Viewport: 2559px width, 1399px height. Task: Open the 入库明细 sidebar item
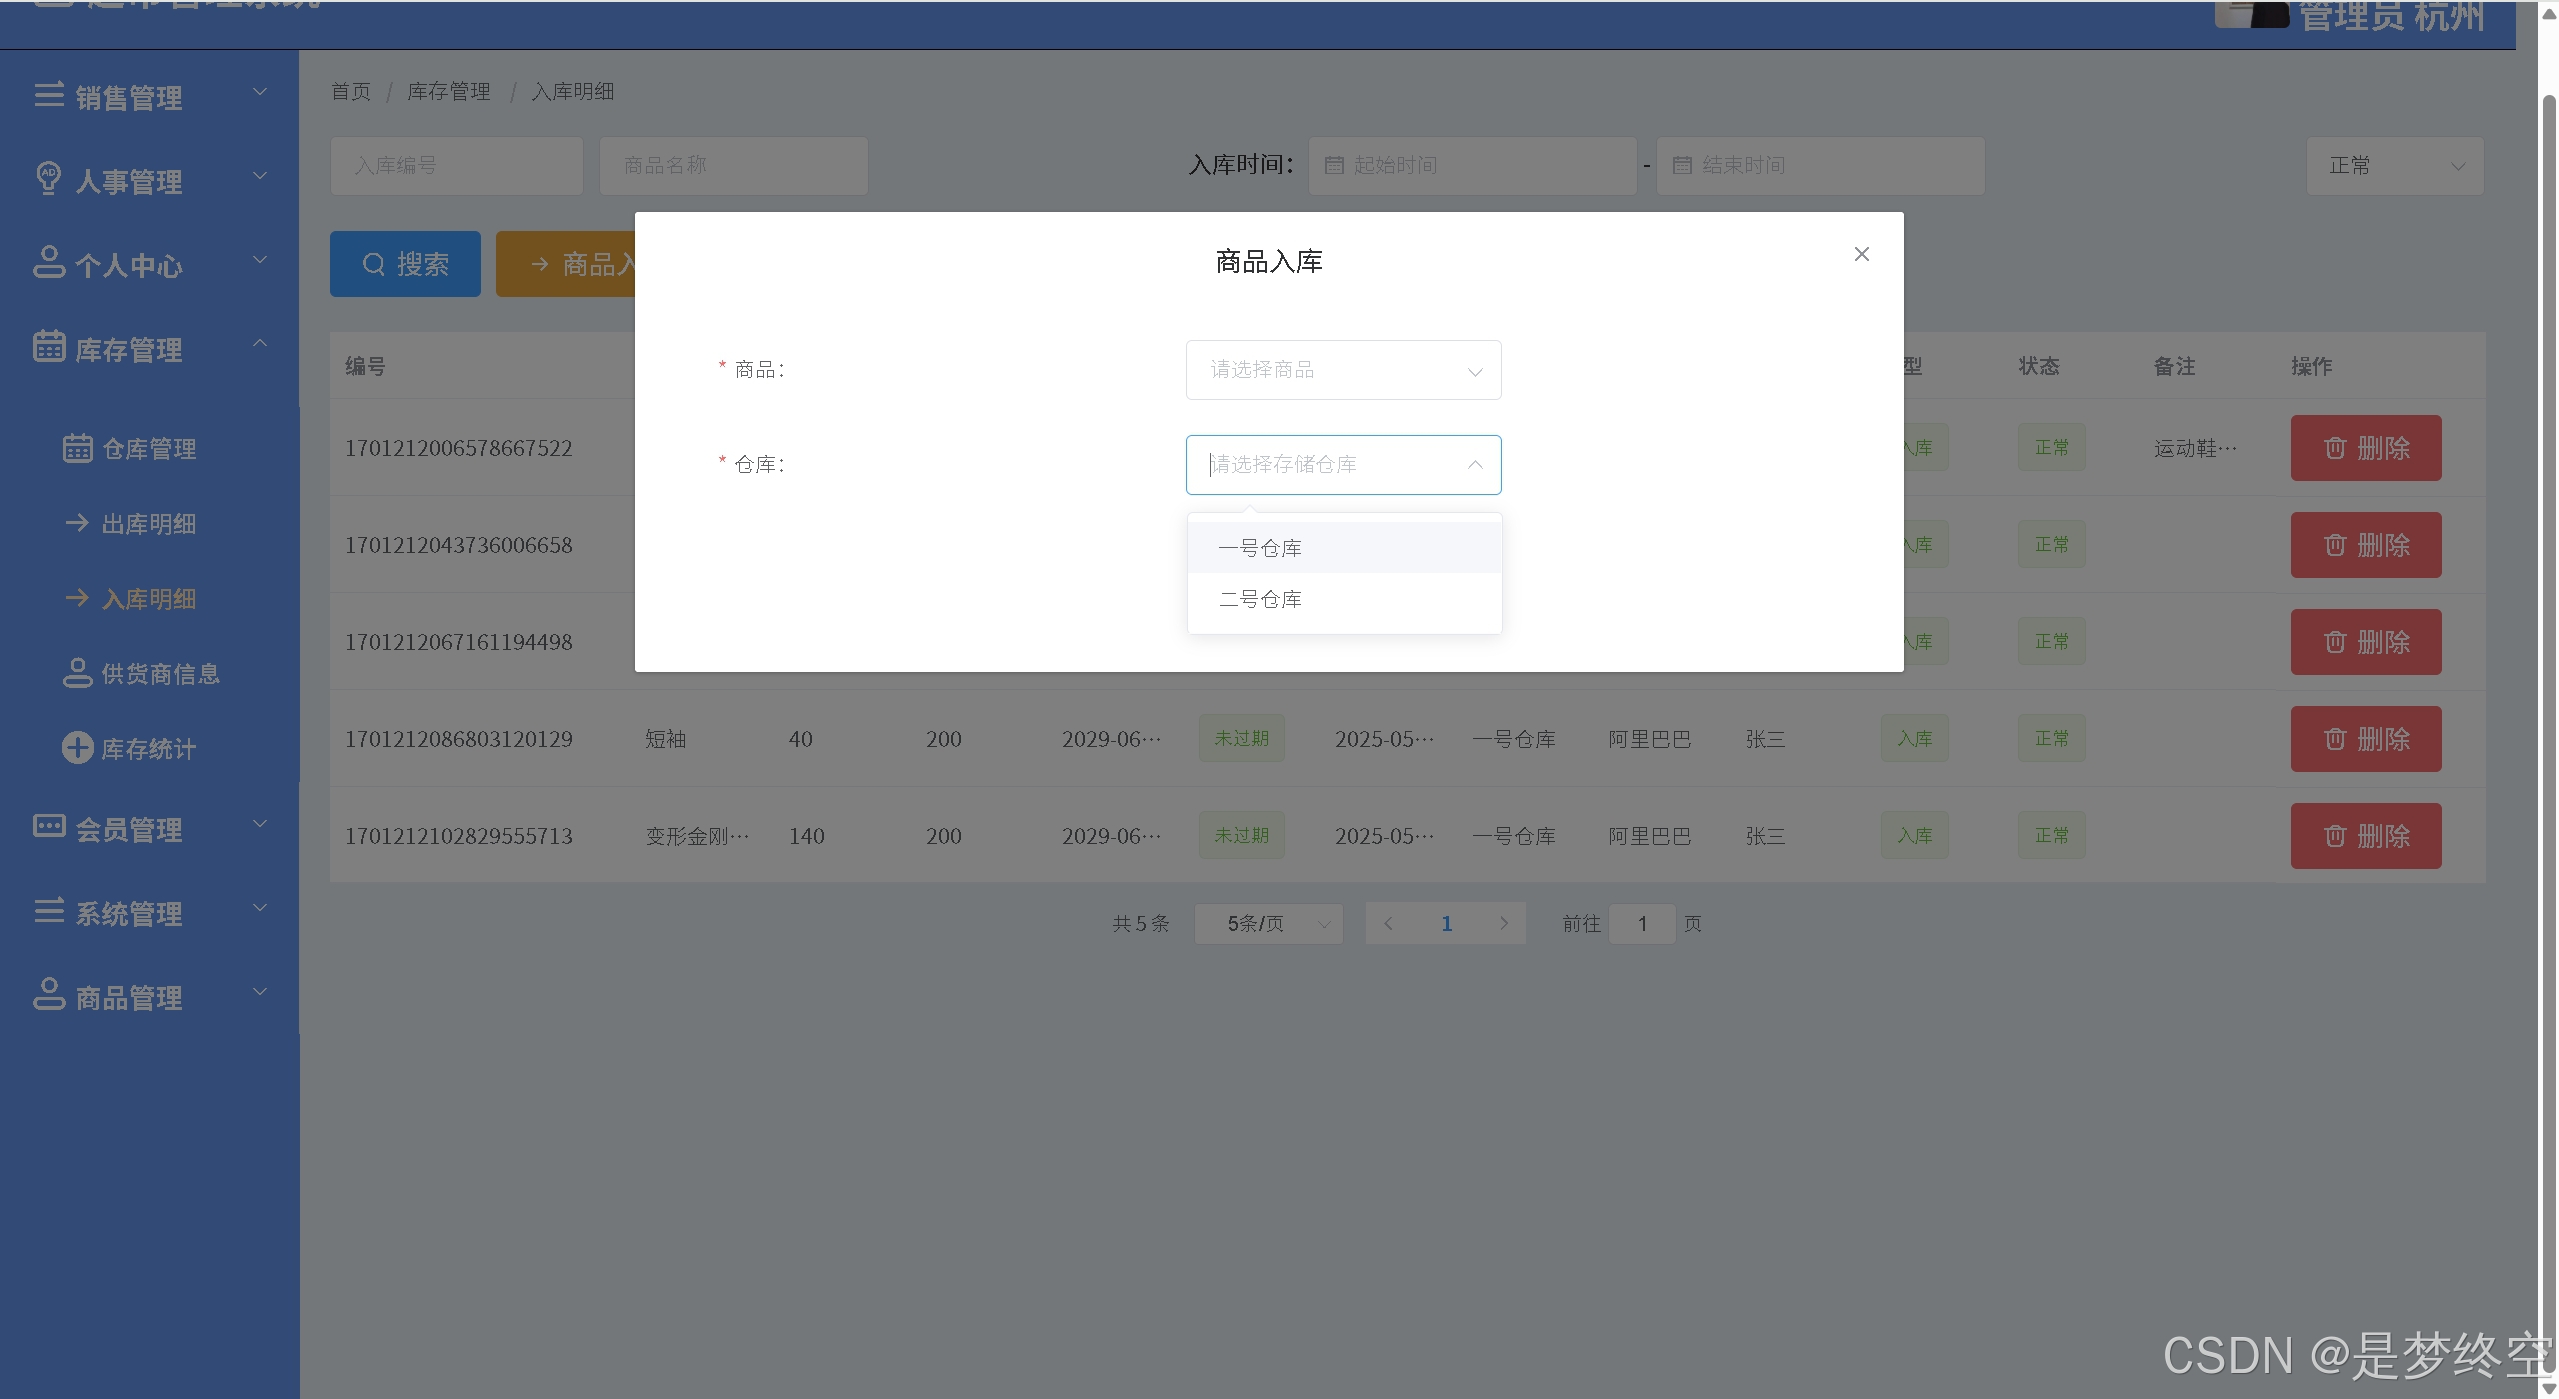pyautogui.click(x=148, y=599)
